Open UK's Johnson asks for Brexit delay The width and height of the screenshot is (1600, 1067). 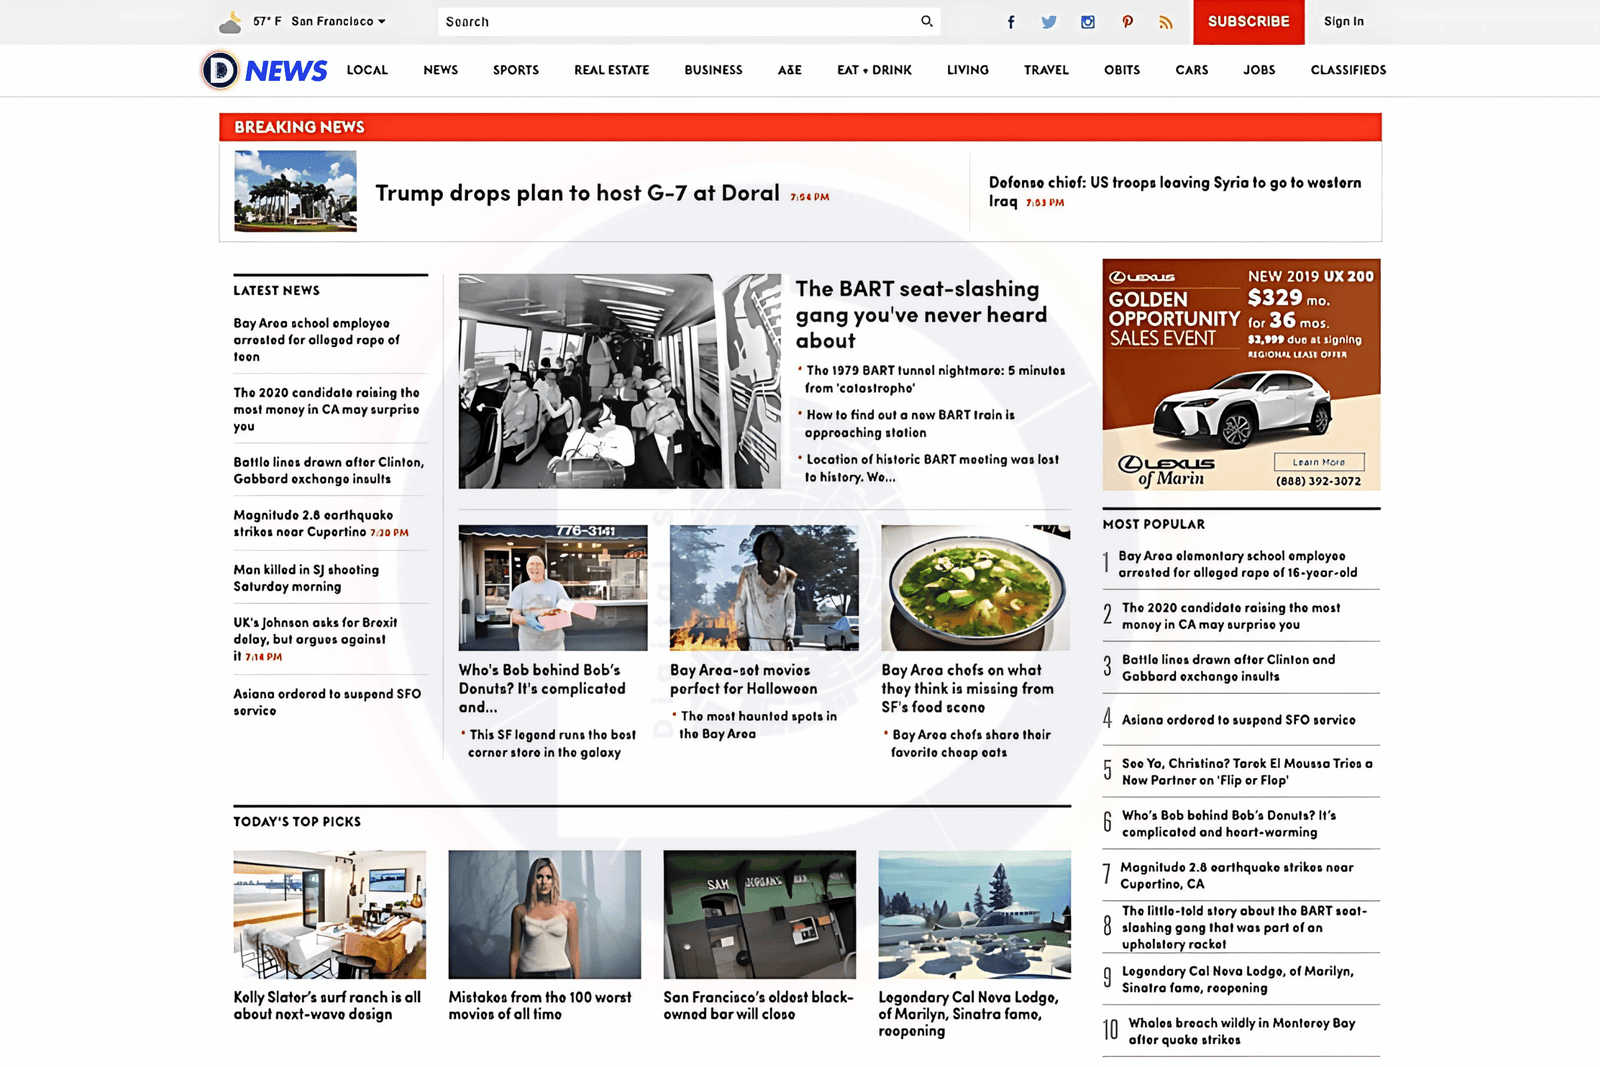315,639
